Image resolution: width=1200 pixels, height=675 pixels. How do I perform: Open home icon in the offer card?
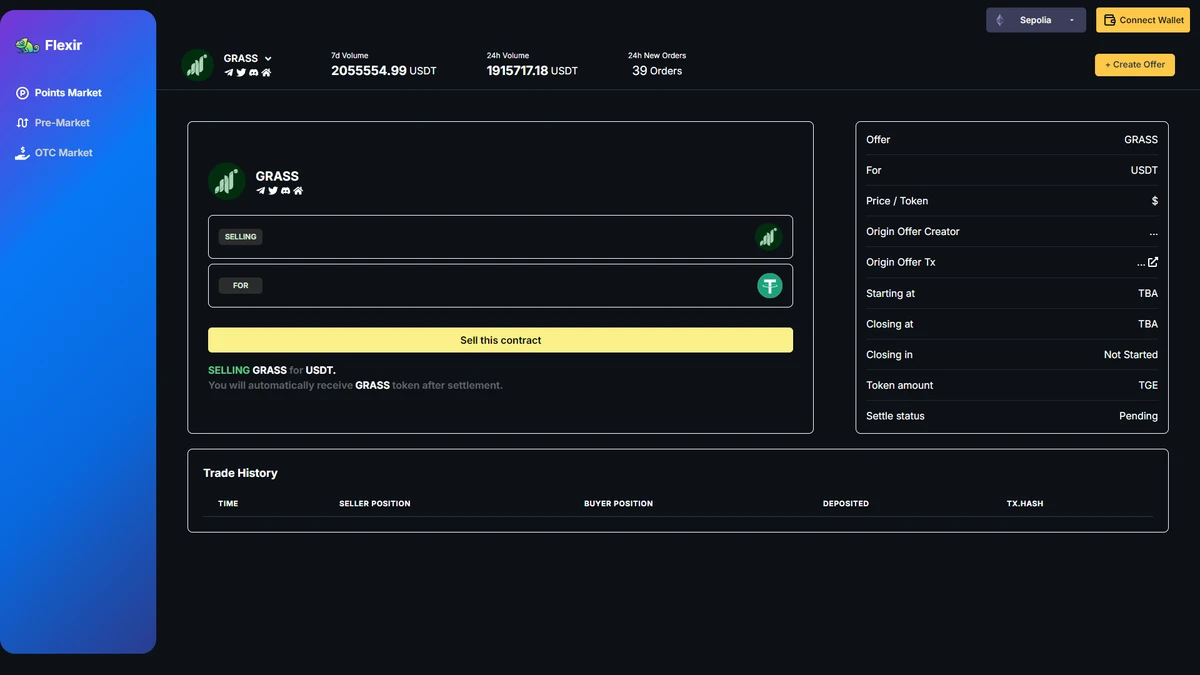(x=298, y=190)
